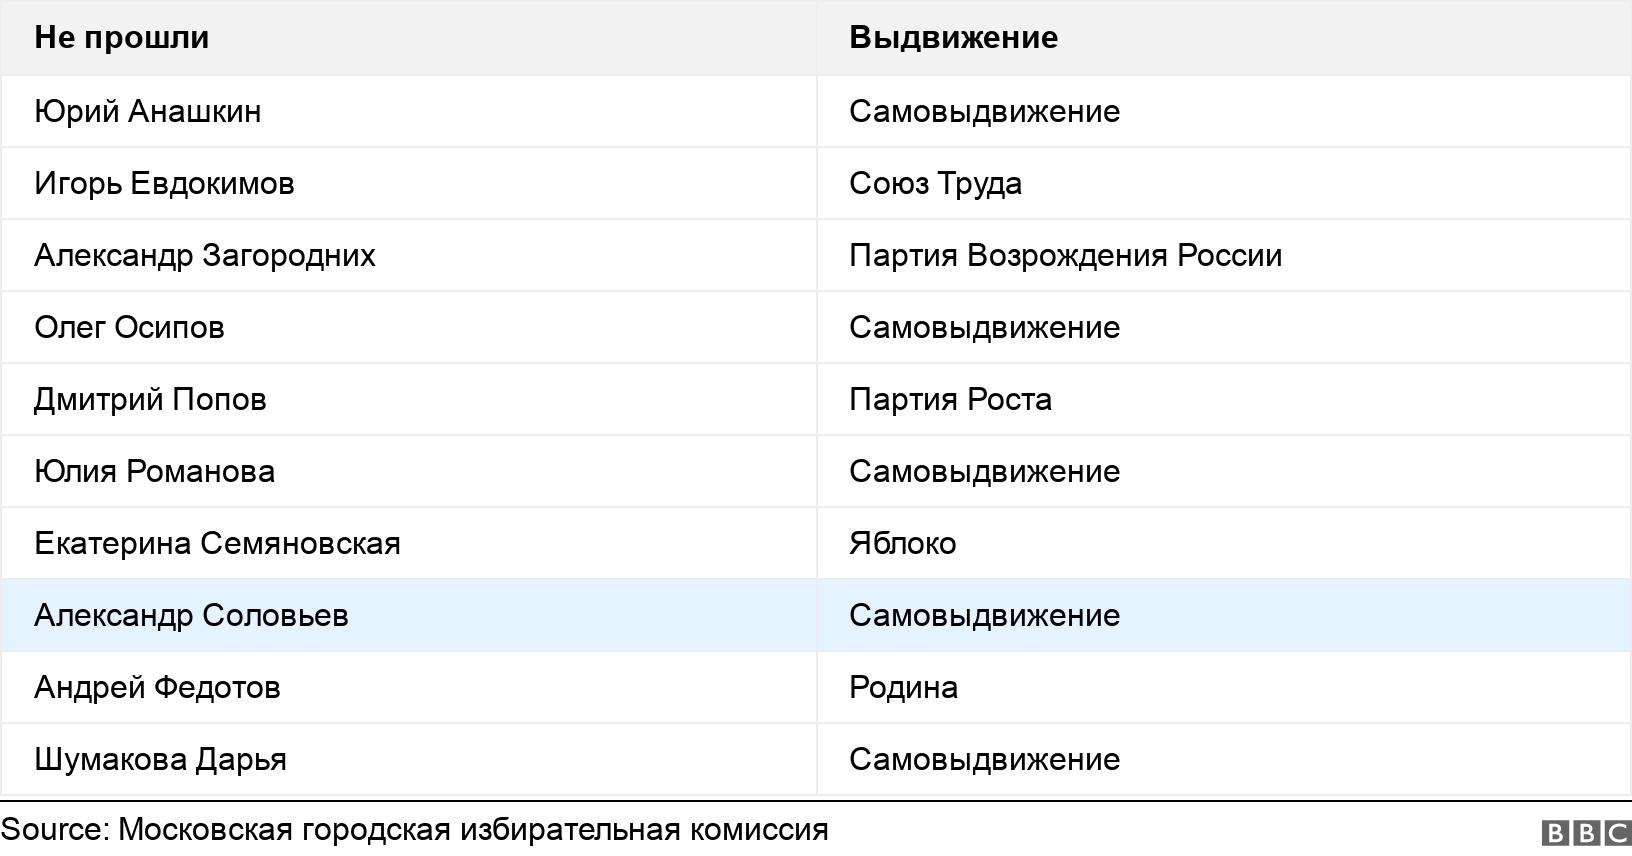
Task: Select the Андрей Федотов name cell
Action: [x=157, y=687]
